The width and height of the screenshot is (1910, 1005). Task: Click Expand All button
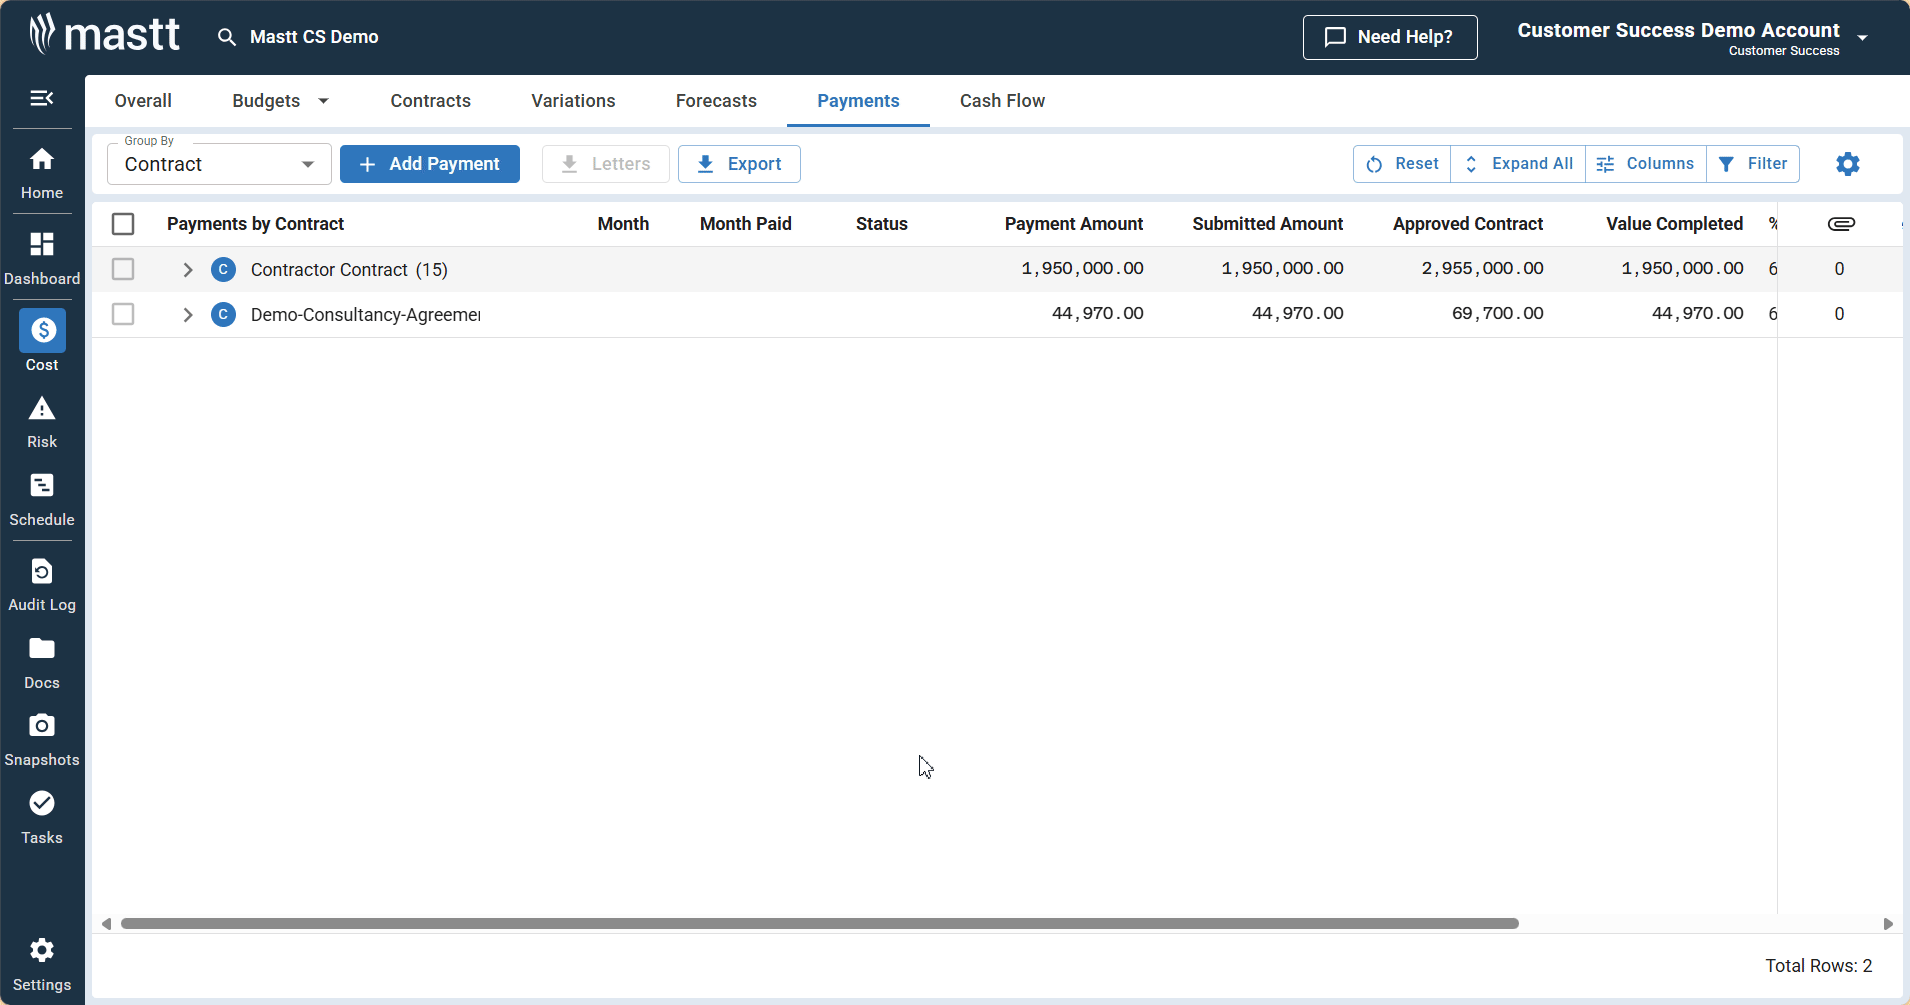1518,164
